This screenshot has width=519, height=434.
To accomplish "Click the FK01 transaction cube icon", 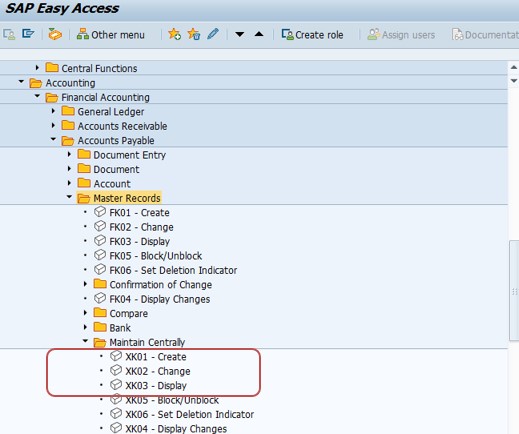I will point(100,212).
